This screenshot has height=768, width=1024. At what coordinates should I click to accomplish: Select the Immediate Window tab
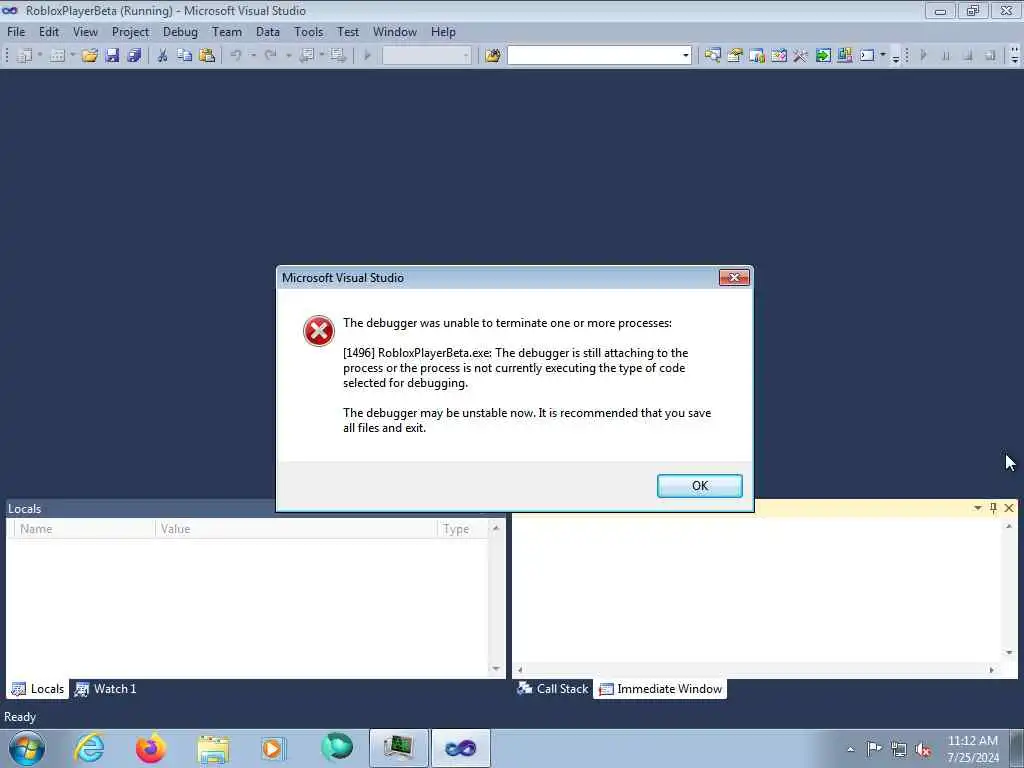click(x=660, y=689)
